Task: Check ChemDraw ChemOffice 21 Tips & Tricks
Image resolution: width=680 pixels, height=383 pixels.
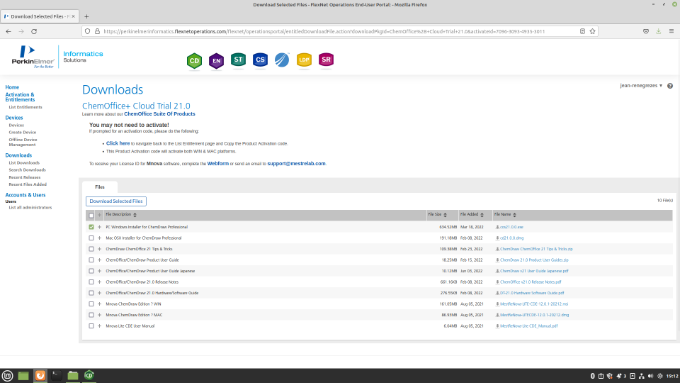Action: [x=91, y=249]
